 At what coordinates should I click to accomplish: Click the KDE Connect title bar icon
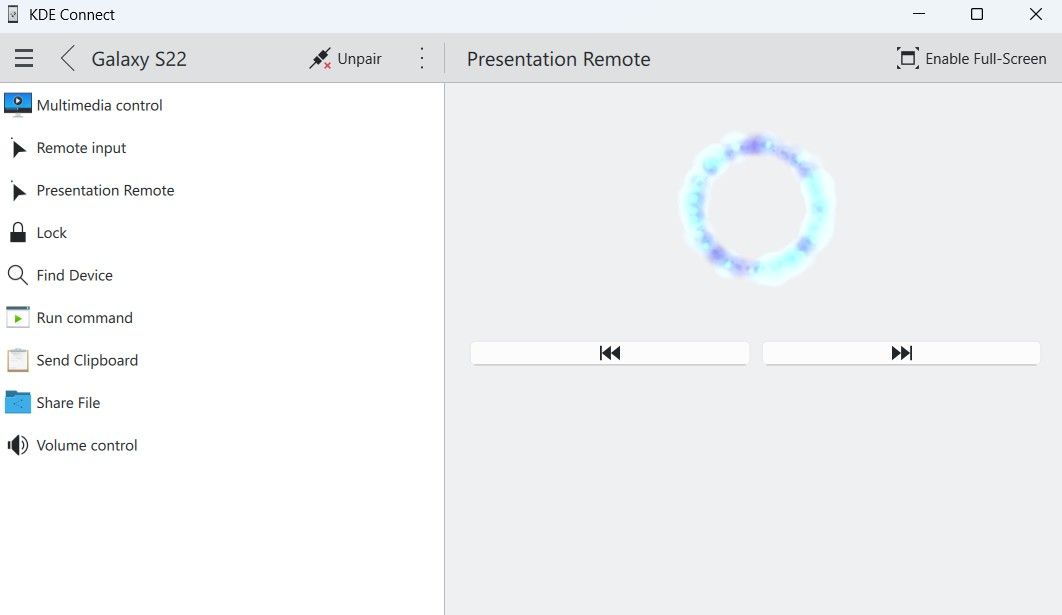13,14
